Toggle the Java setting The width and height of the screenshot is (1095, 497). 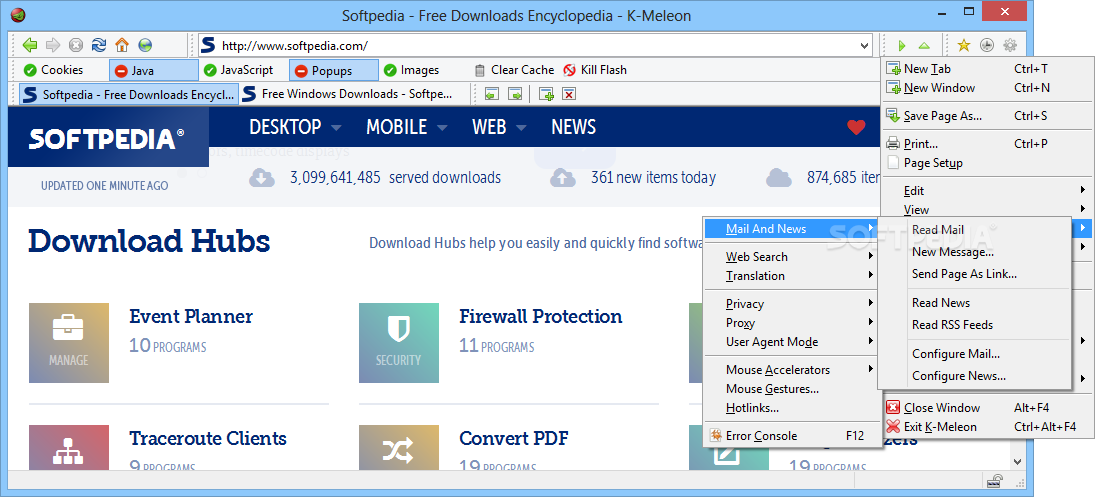coord(154,70)
